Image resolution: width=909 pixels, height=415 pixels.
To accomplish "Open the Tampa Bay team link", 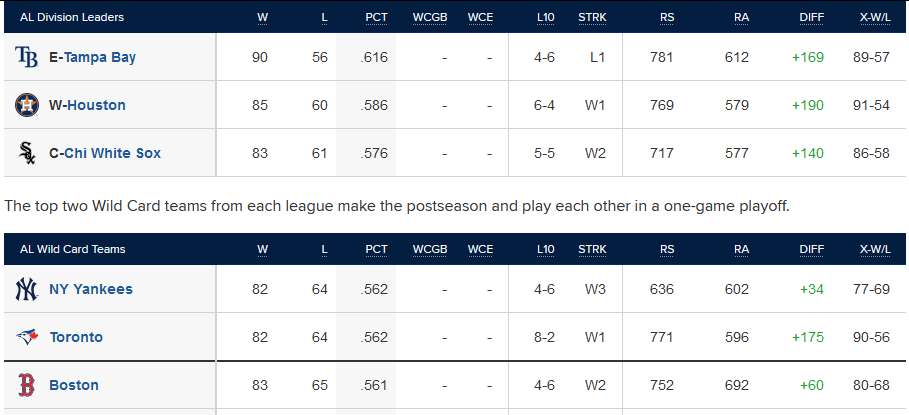I will (x=100, y=57).
